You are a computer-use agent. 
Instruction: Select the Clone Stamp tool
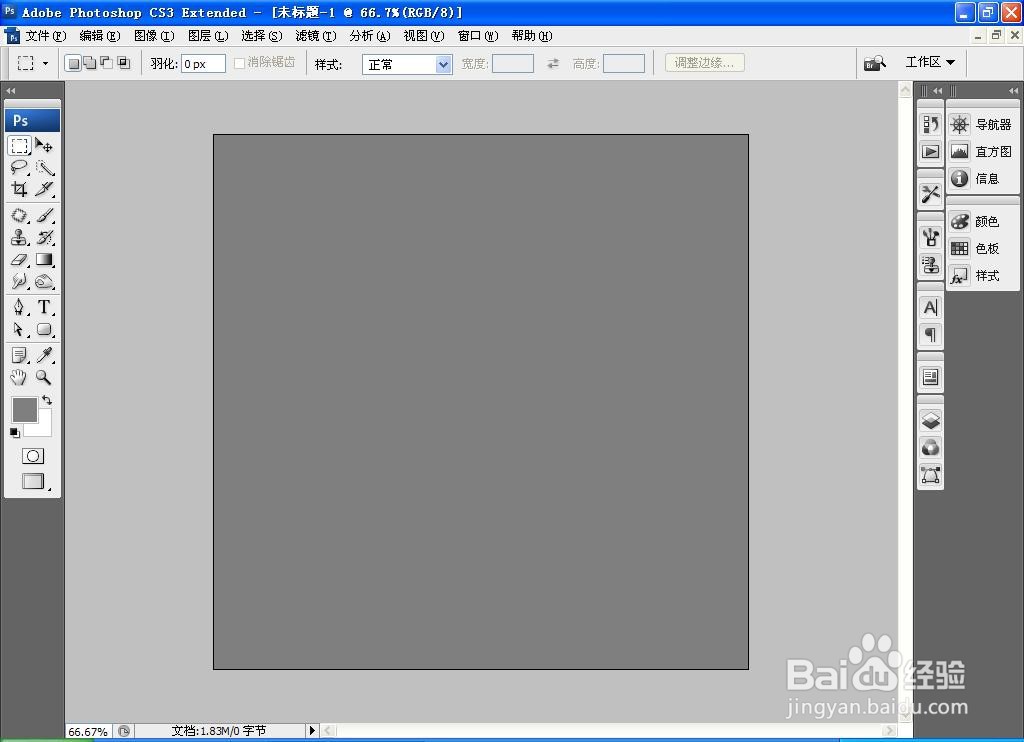click(20, 237)
